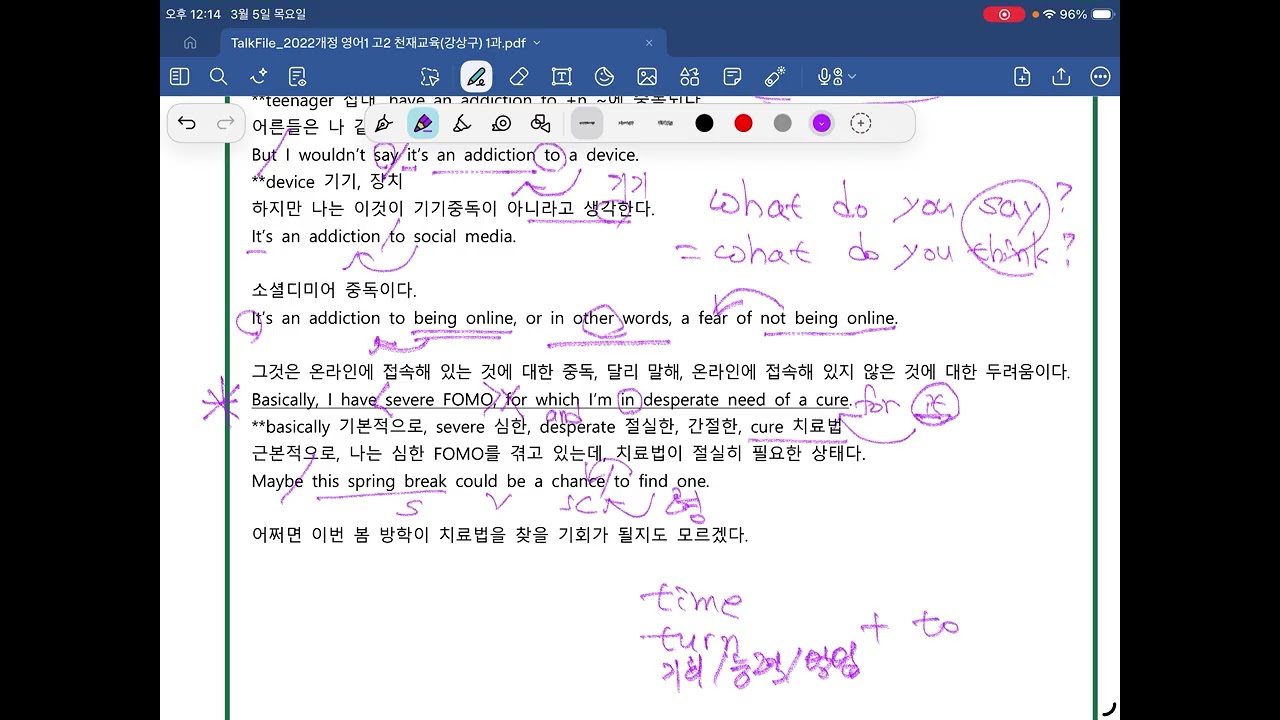Select the Text box tool
This screenshot has width=1280, height=720.
pos(561,77)
